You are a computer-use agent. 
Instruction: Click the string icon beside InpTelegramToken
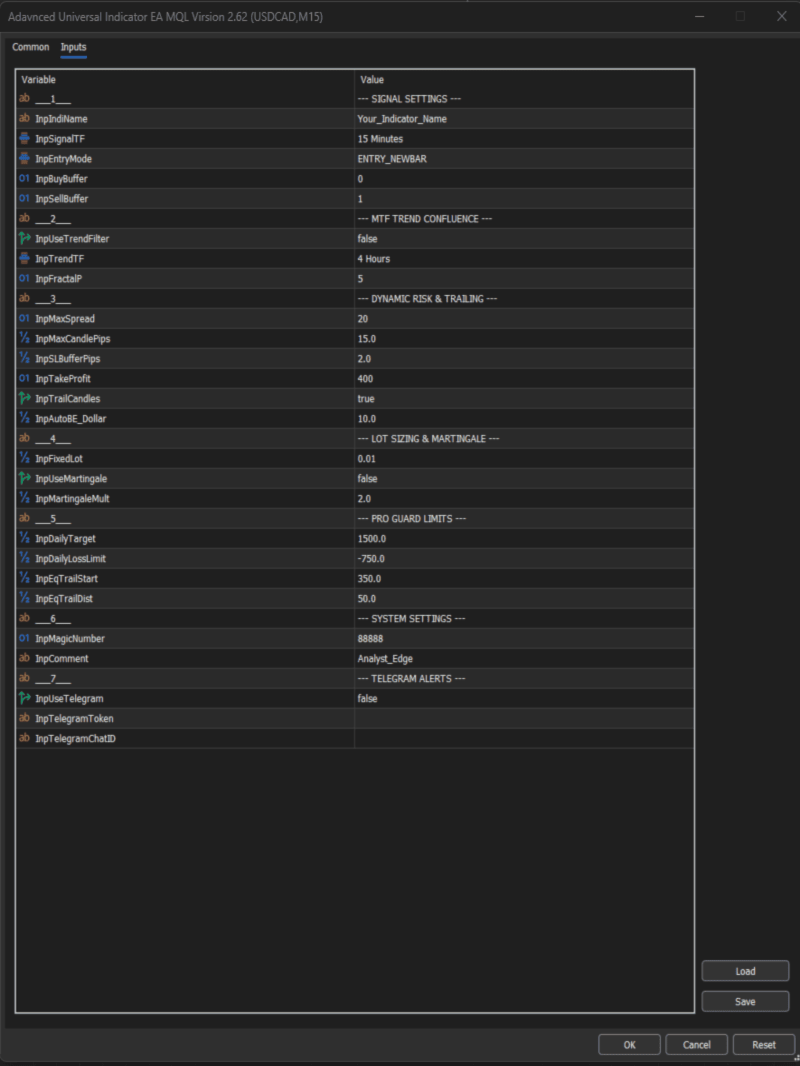(x=24, y=719)
